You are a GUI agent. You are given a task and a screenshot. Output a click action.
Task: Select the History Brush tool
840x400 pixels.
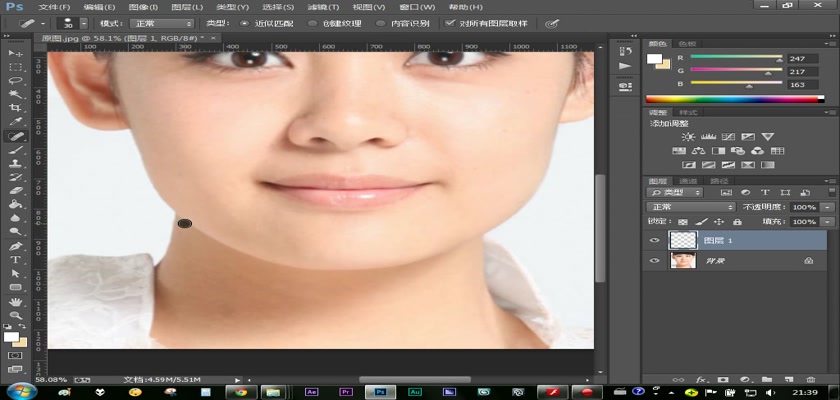[x=16, y=177]
